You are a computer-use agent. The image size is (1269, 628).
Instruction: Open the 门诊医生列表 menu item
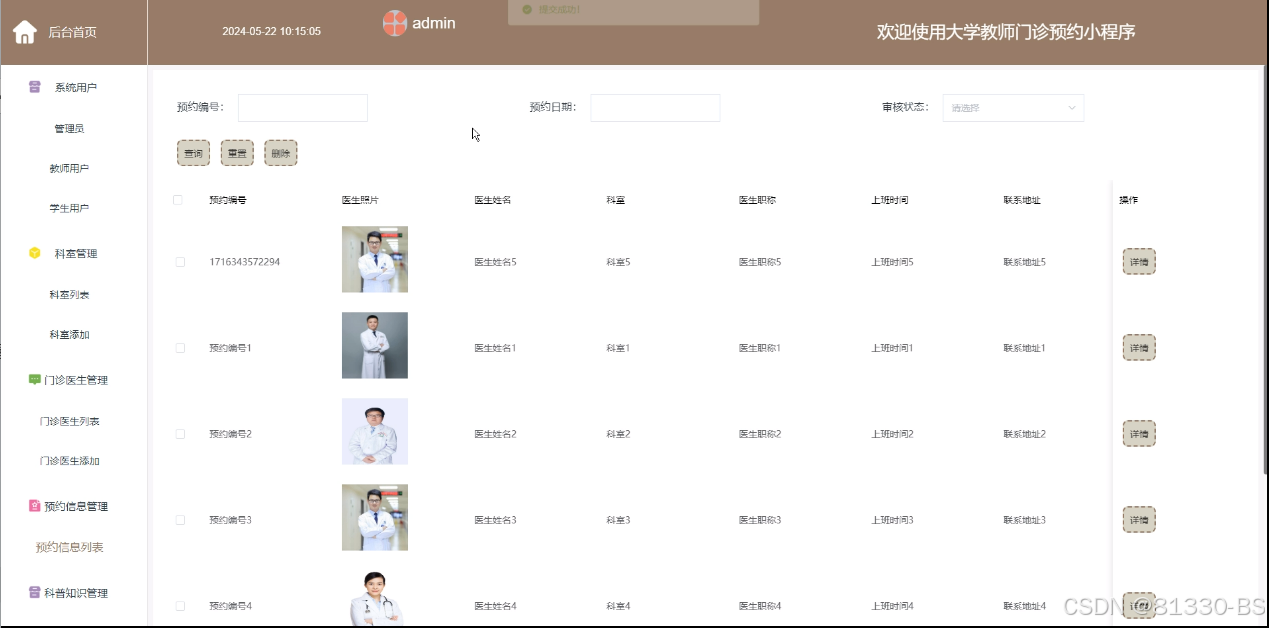pyautogui.click(x=69, y=421)
